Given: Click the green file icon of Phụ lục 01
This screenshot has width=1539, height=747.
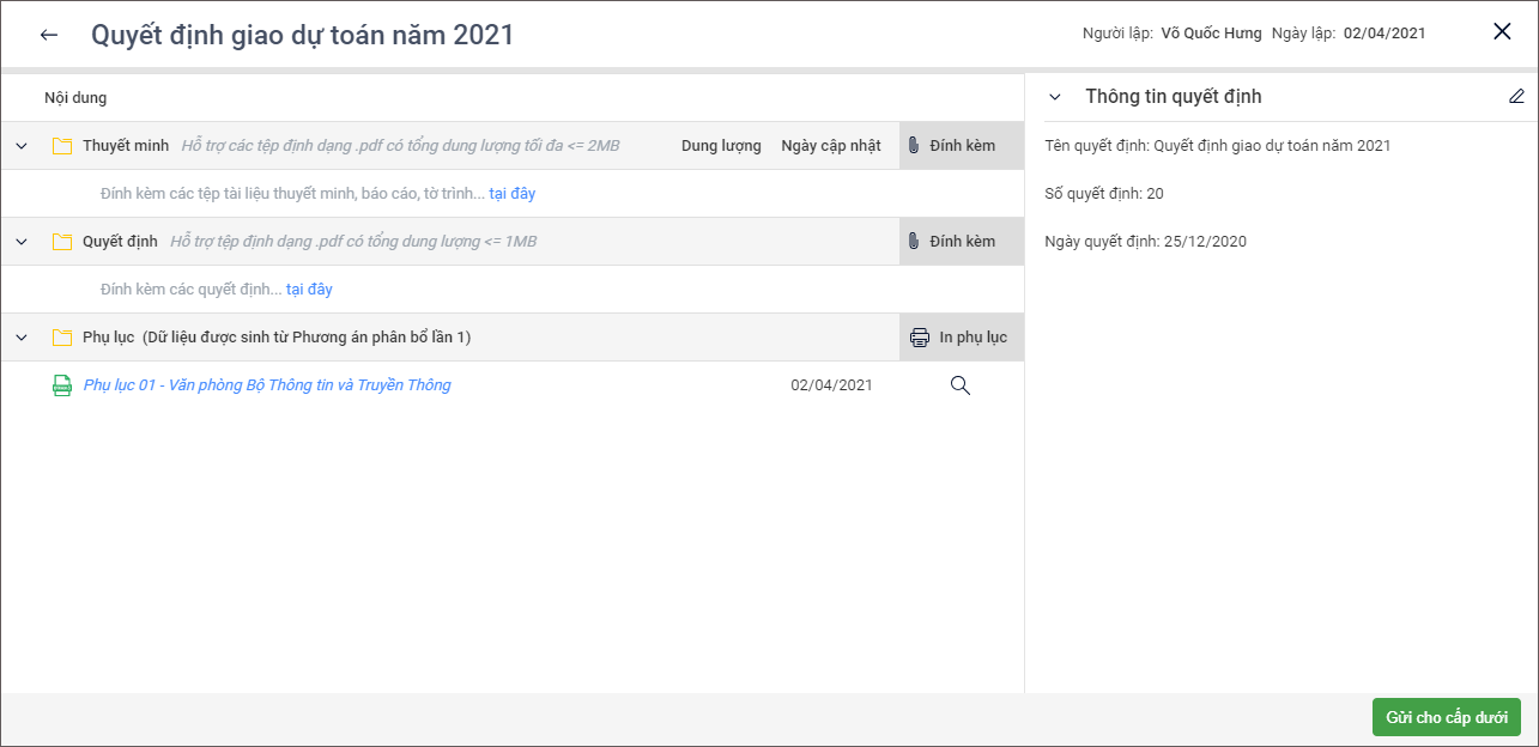Looking at the screenshot, I should click(62, 386).
